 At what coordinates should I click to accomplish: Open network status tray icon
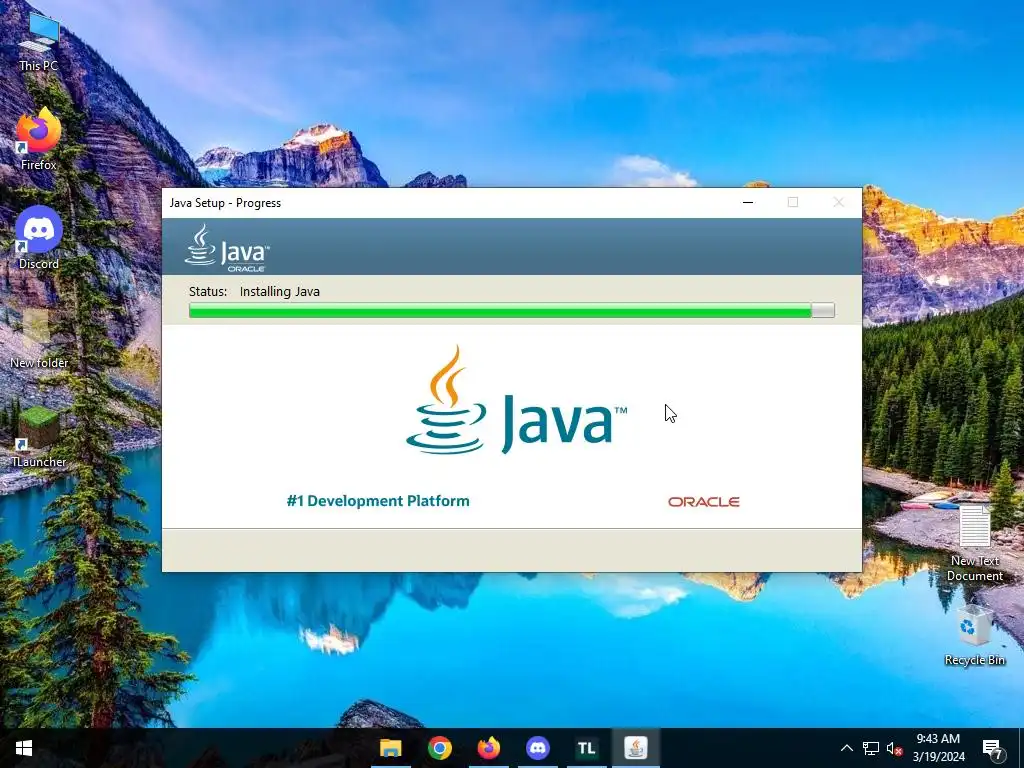click(x=871, y=748)
